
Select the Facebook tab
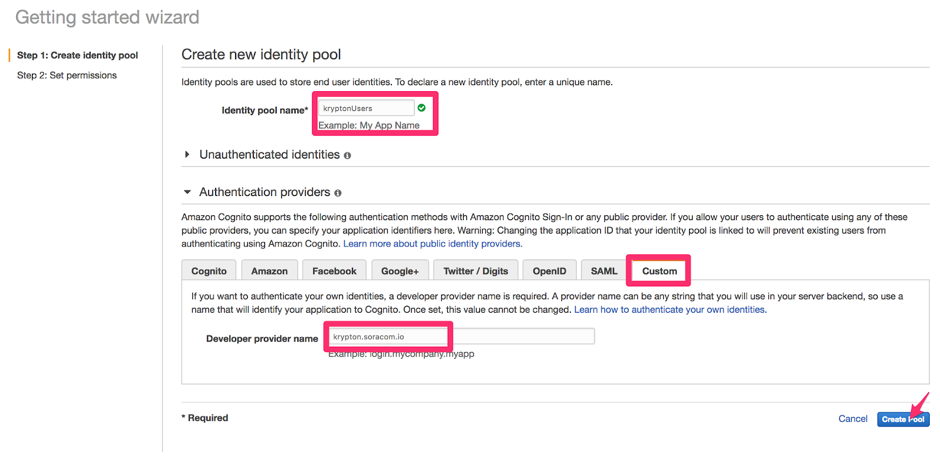(334, 271)
